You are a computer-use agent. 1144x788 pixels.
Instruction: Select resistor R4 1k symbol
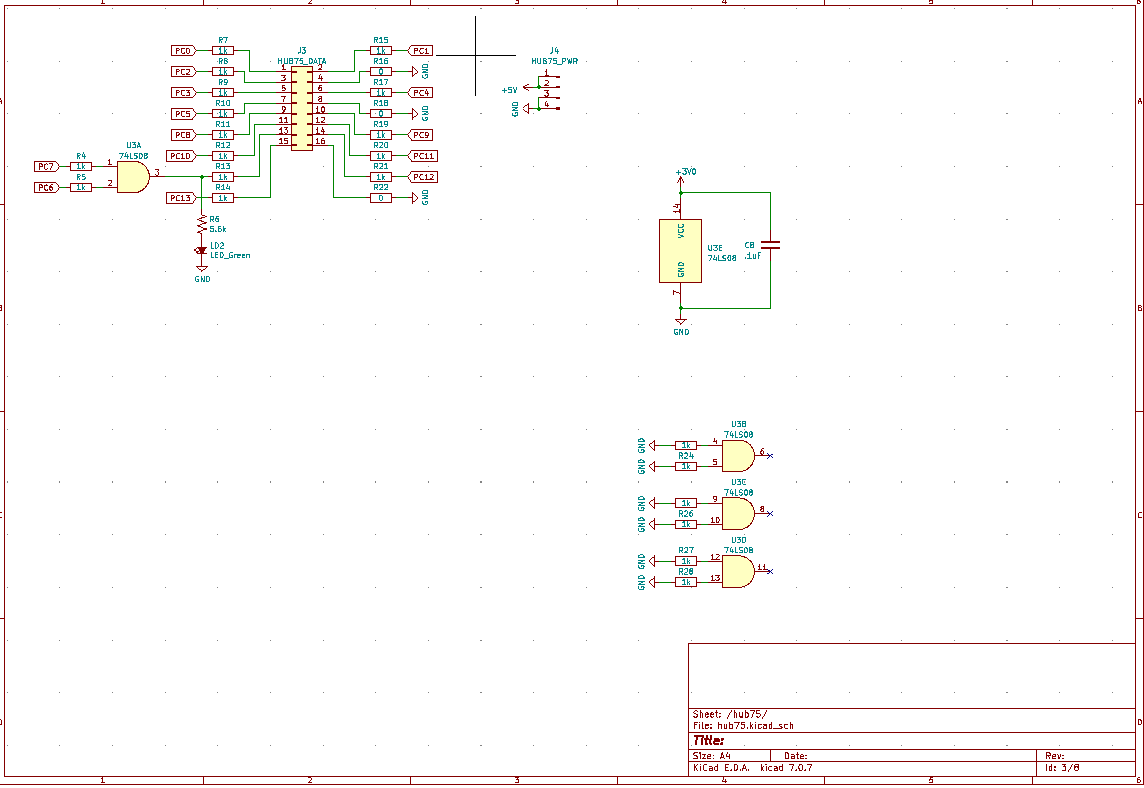click(x=81, y=167)
